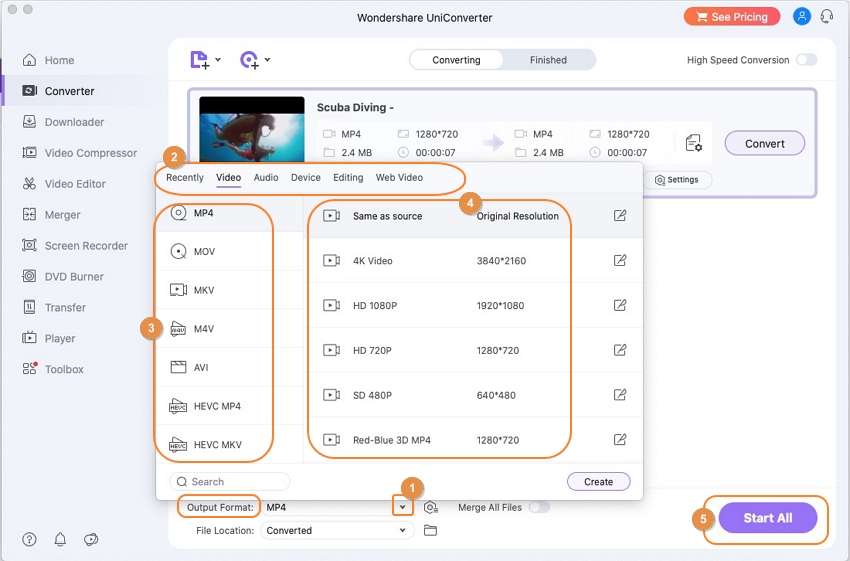Open the Video Compressor tool

tap(79, 153)
